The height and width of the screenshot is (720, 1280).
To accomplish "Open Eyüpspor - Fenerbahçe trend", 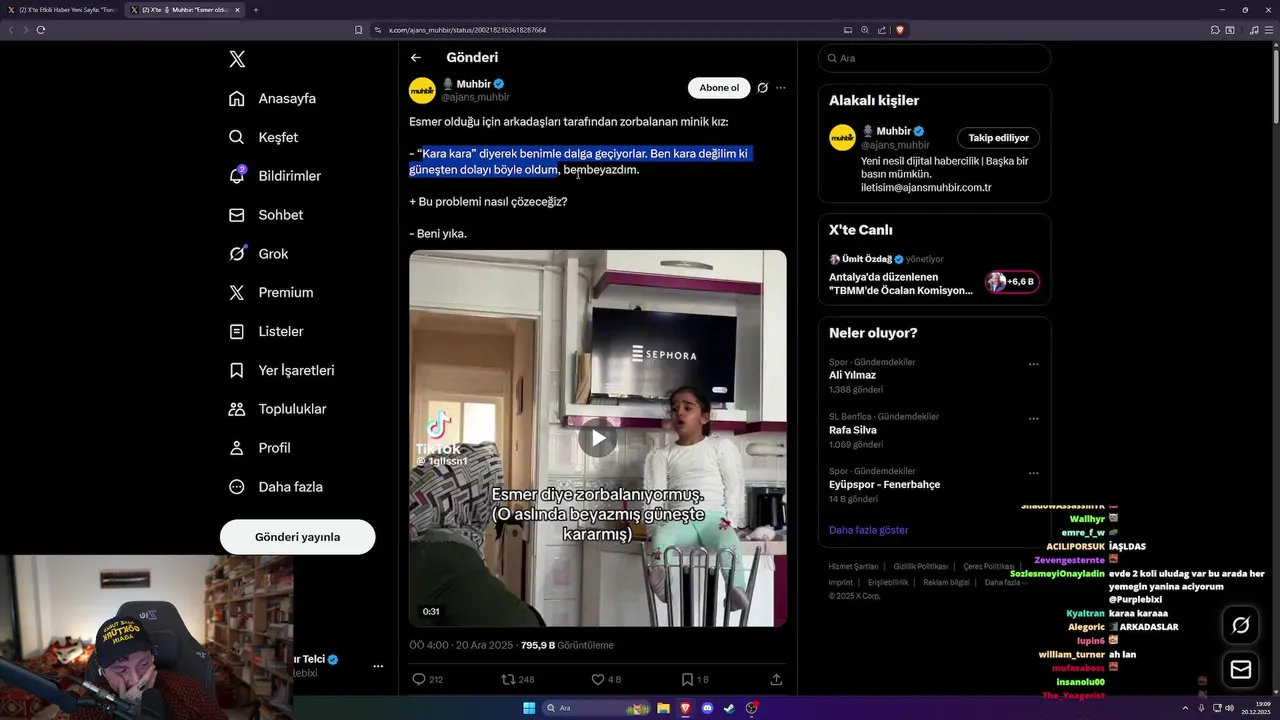I will pyautogui.click(x=884, y=484).
